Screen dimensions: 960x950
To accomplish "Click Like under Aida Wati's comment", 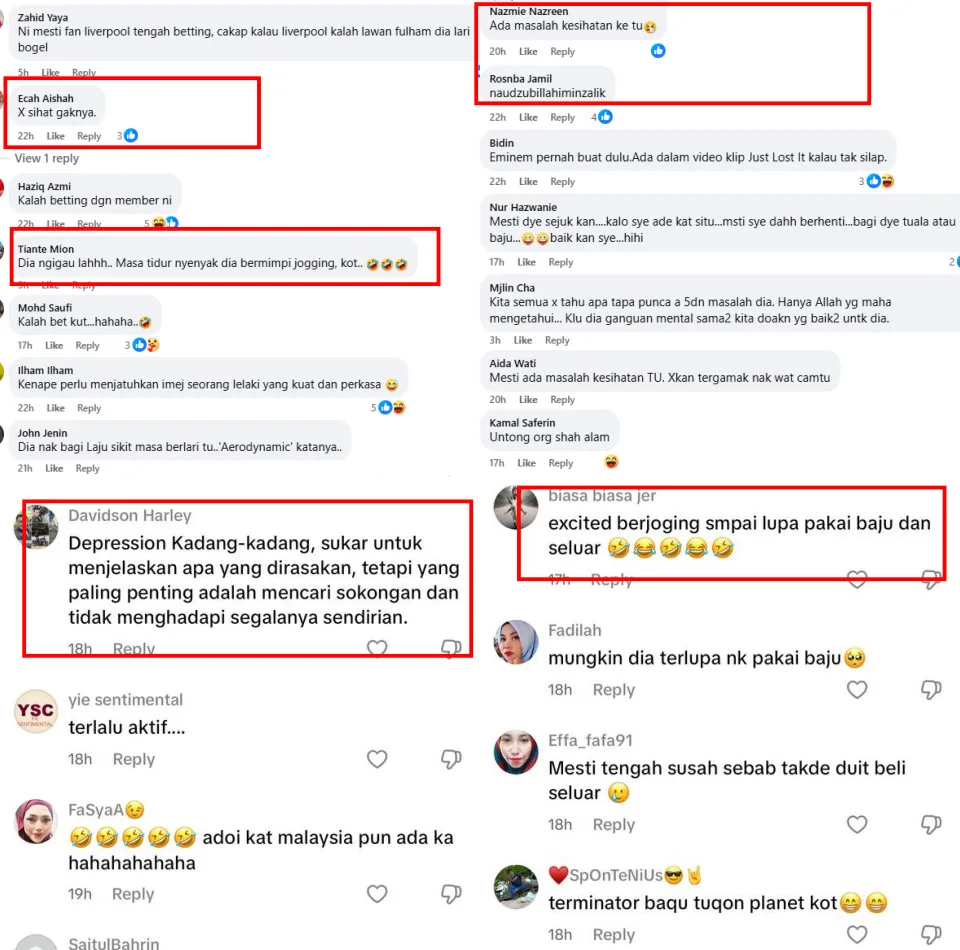I will pyautogui.click(x=528, y=400).
